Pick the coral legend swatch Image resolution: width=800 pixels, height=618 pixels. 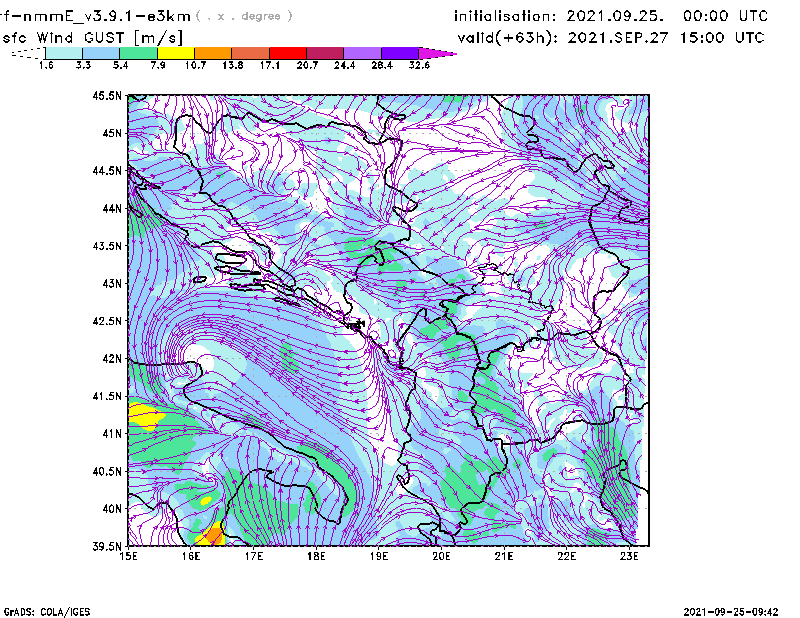tap(251, 53)
